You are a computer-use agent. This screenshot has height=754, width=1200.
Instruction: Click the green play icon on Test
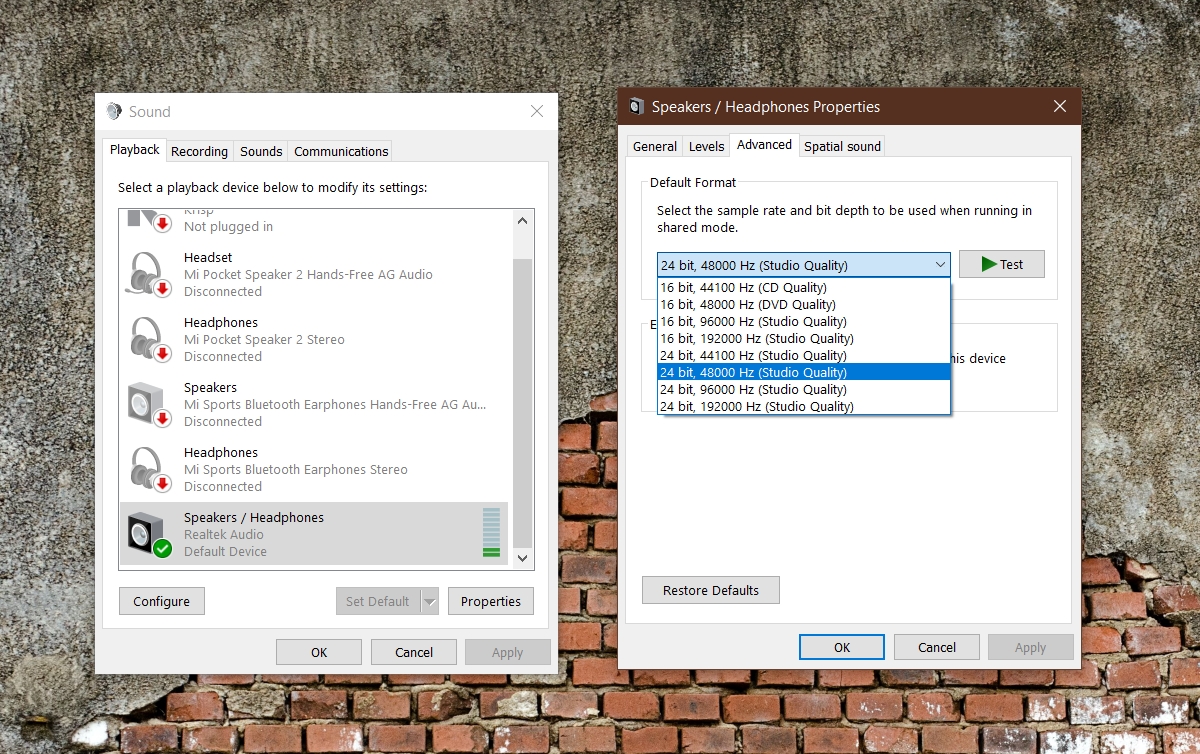(x=989, y=264)
